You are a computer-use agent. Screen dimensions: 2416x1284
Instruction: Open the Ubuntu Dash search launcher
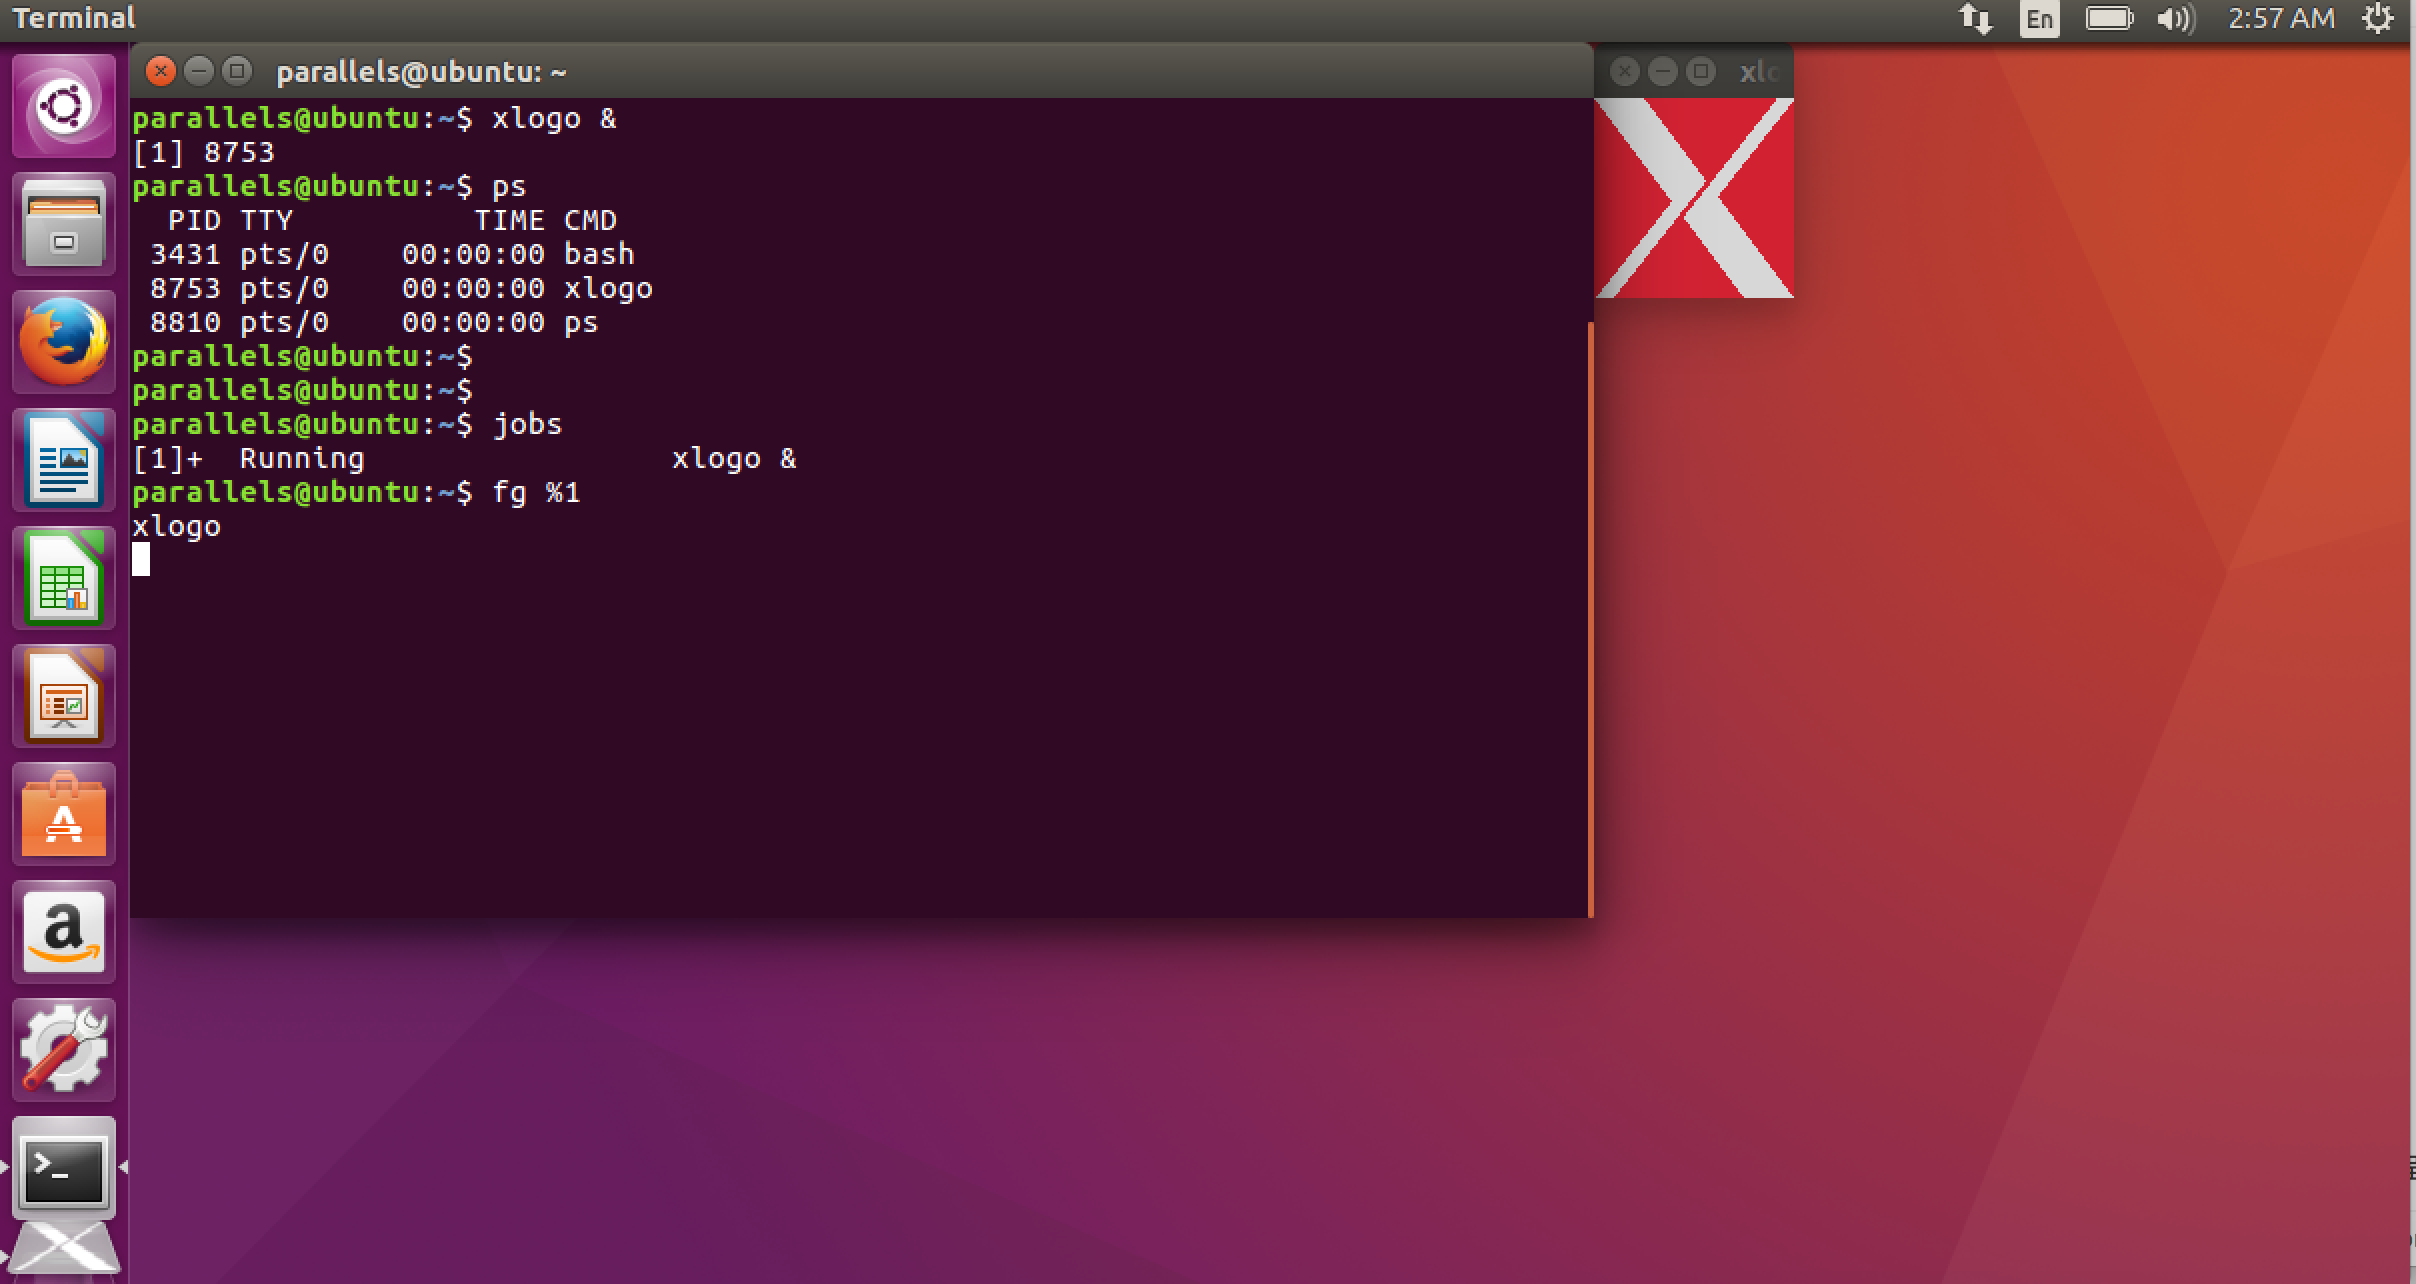tap(64, 106)
